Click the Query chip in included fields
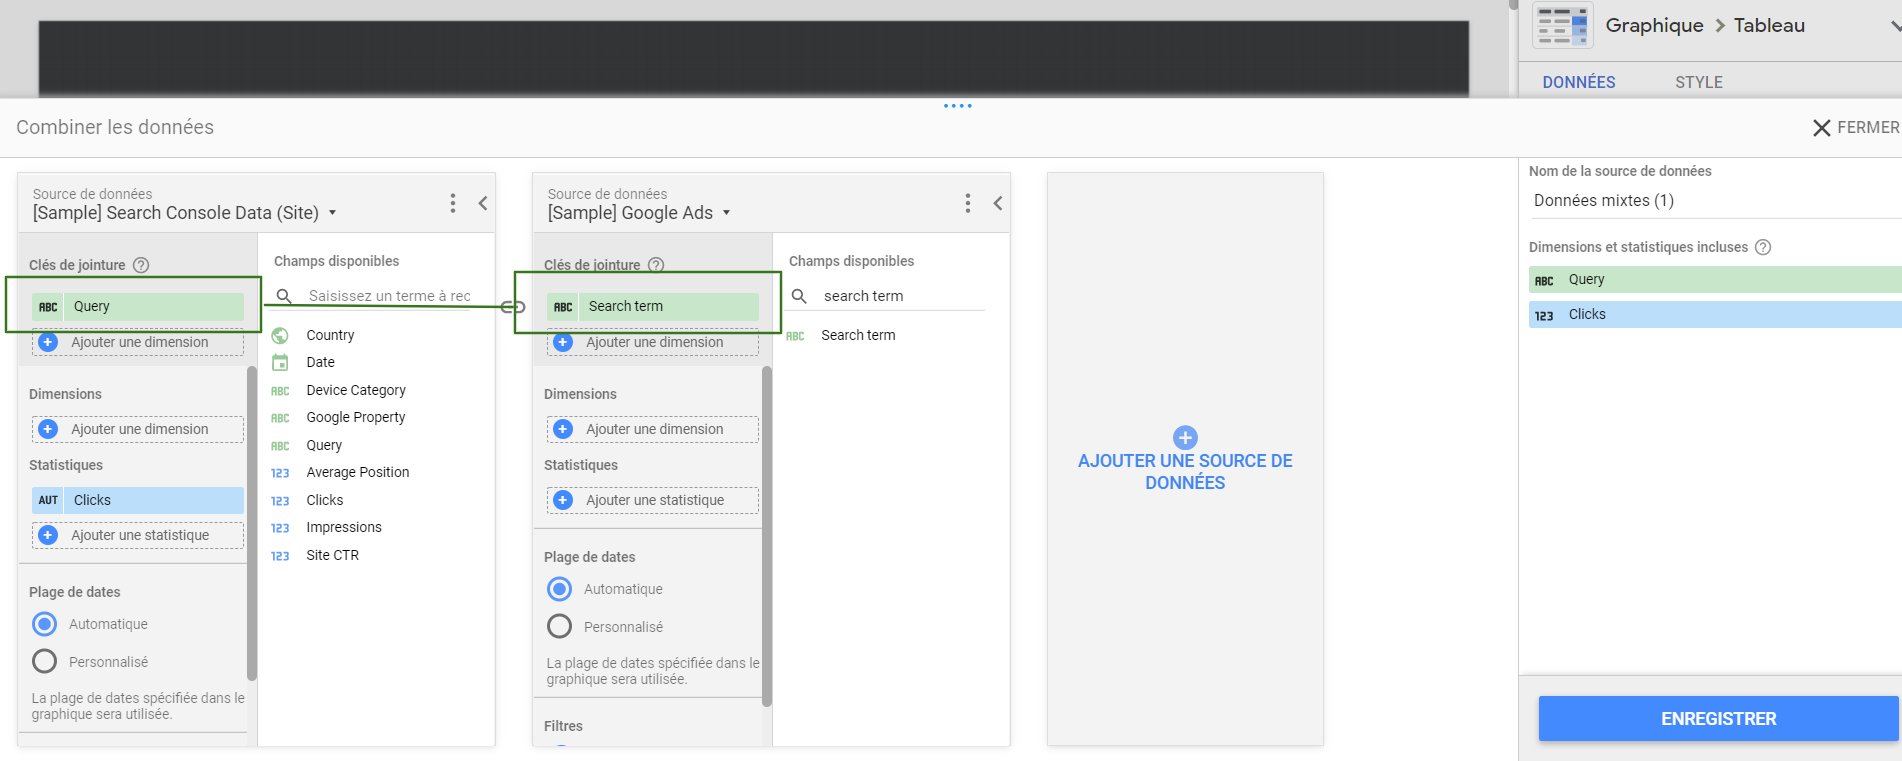 (x=1715, y=279)
